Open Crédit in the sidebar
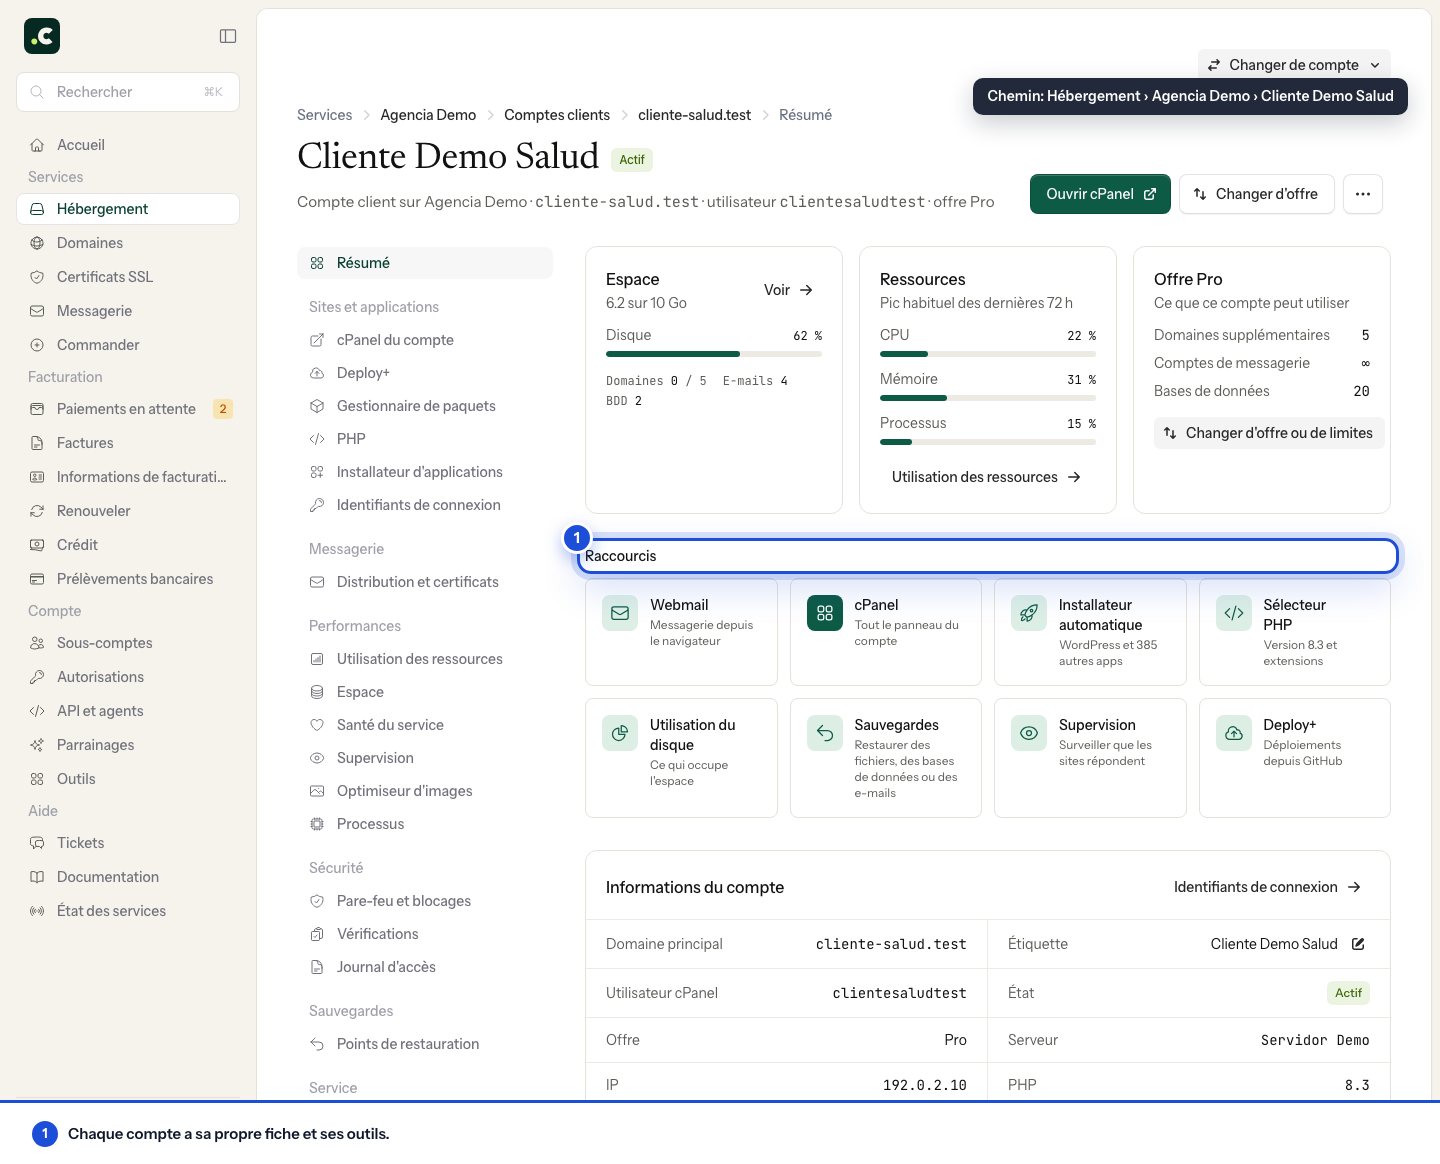 pyautogui.click(x=128, y=545)
